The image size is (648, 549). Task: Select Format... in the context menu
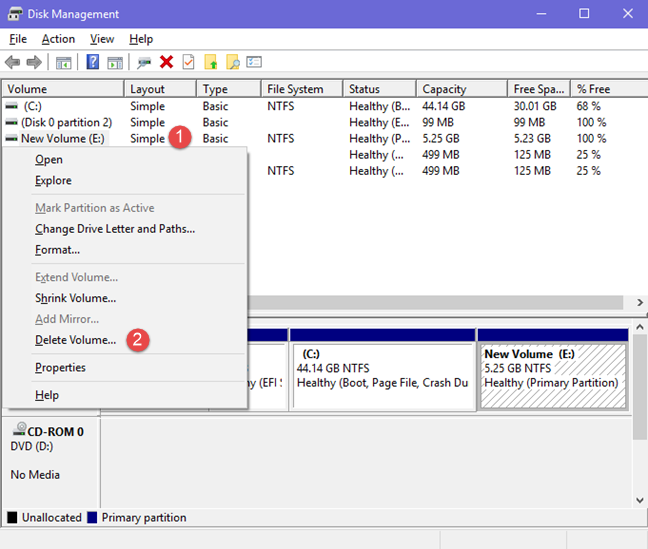point(126,250)
